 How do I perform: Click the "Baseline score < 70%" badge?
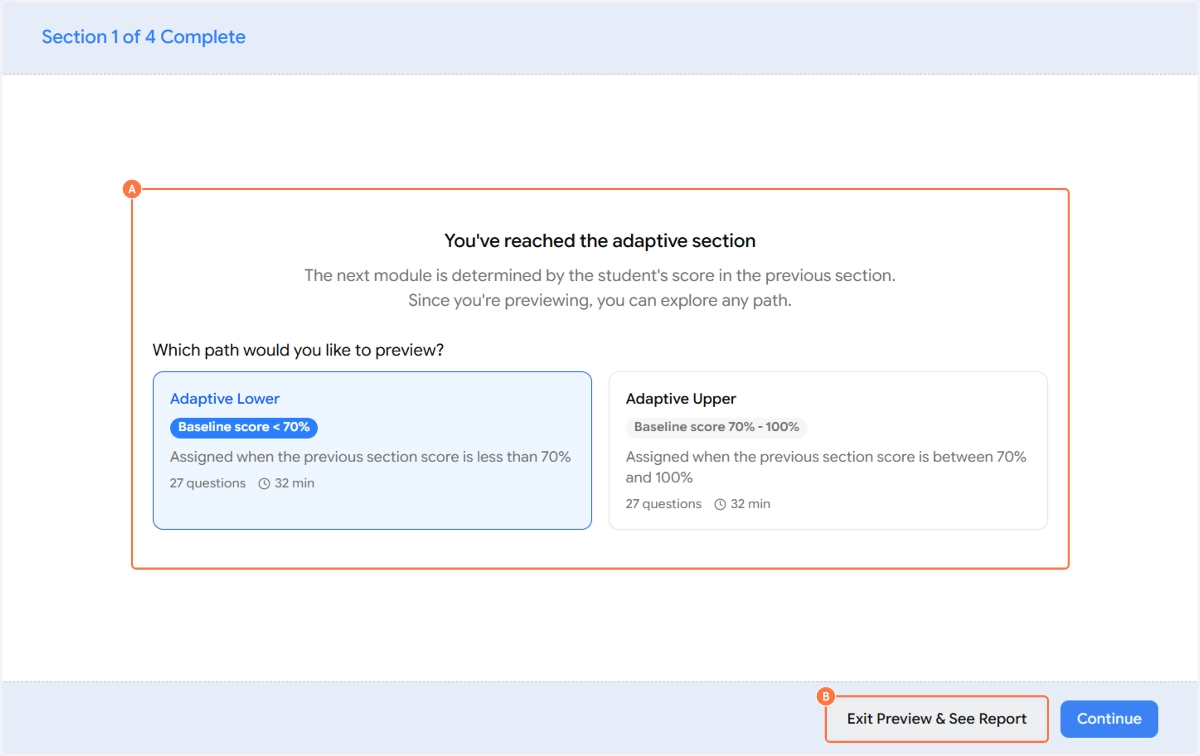tap(244, 427)
